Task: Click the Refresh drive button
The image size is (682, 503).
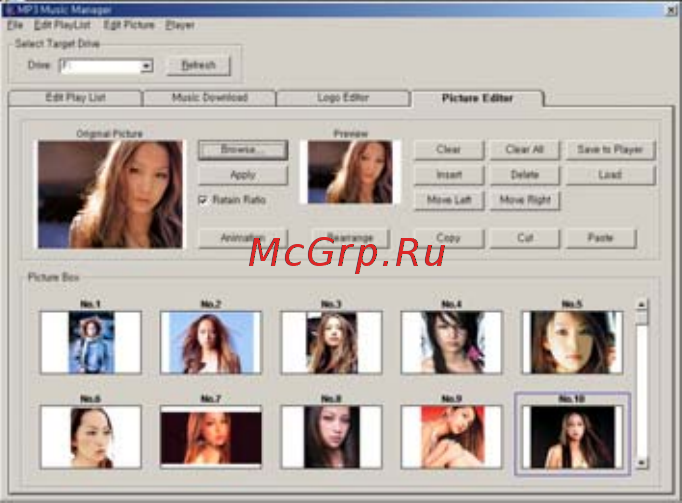Action: (x=199, y=65)
